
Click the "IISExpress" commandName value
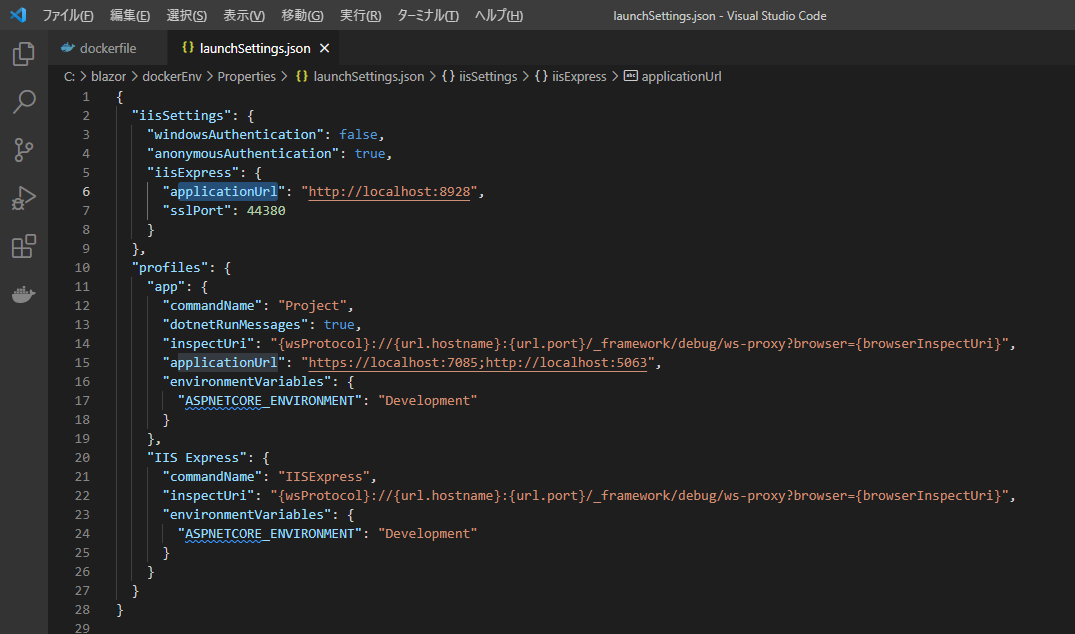[324, 476]
